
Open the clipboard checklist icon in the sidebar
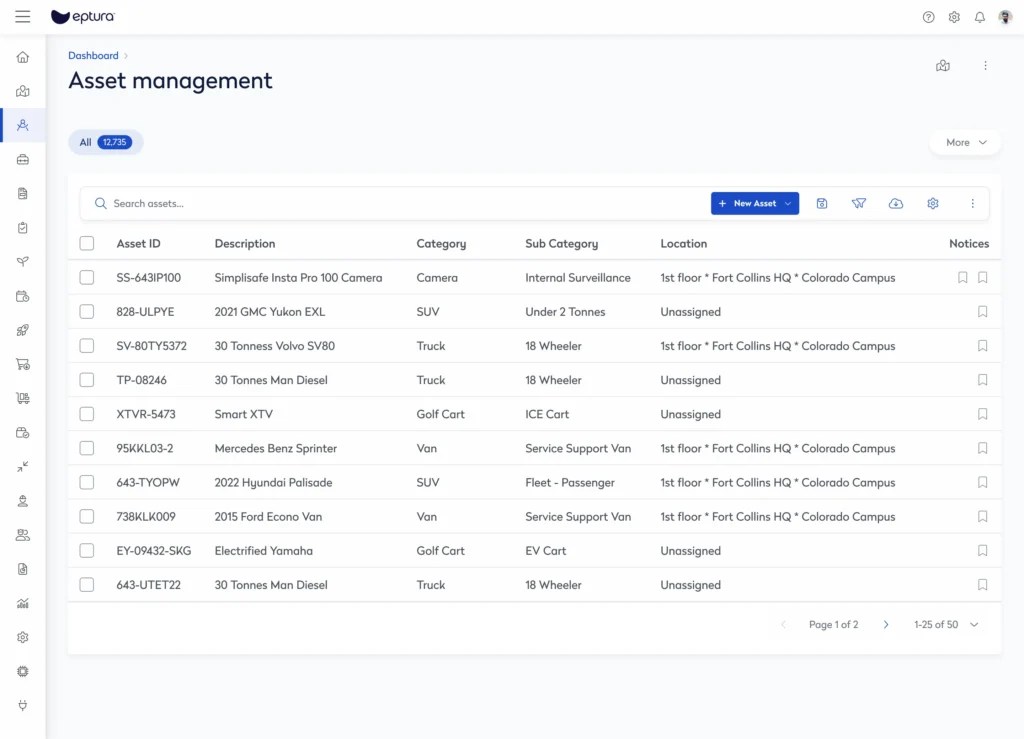pyautogui.click(x=22, y=227)
